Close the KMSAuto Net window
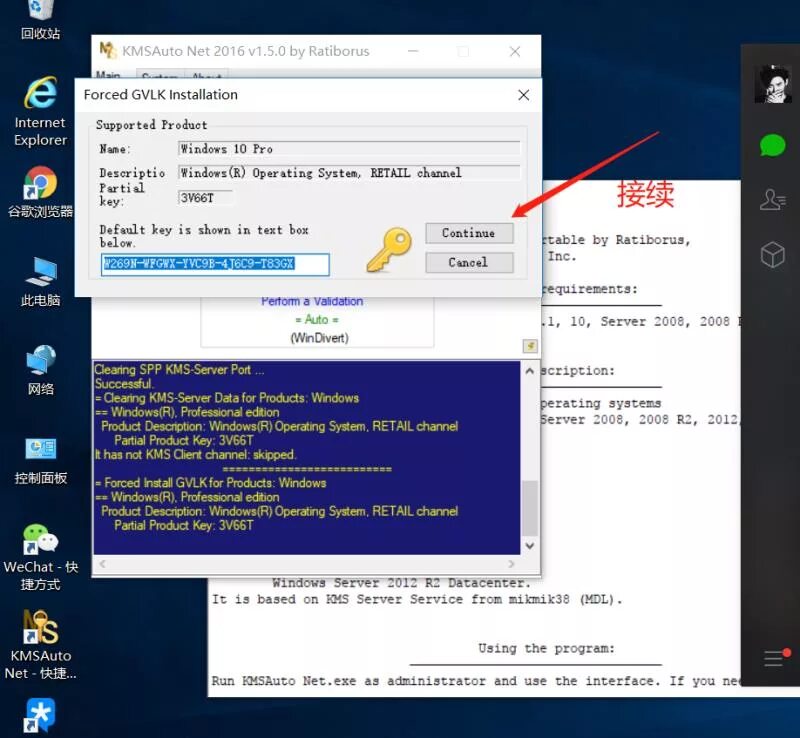Viewport: 800px width, 738px height. pos(515,51)
